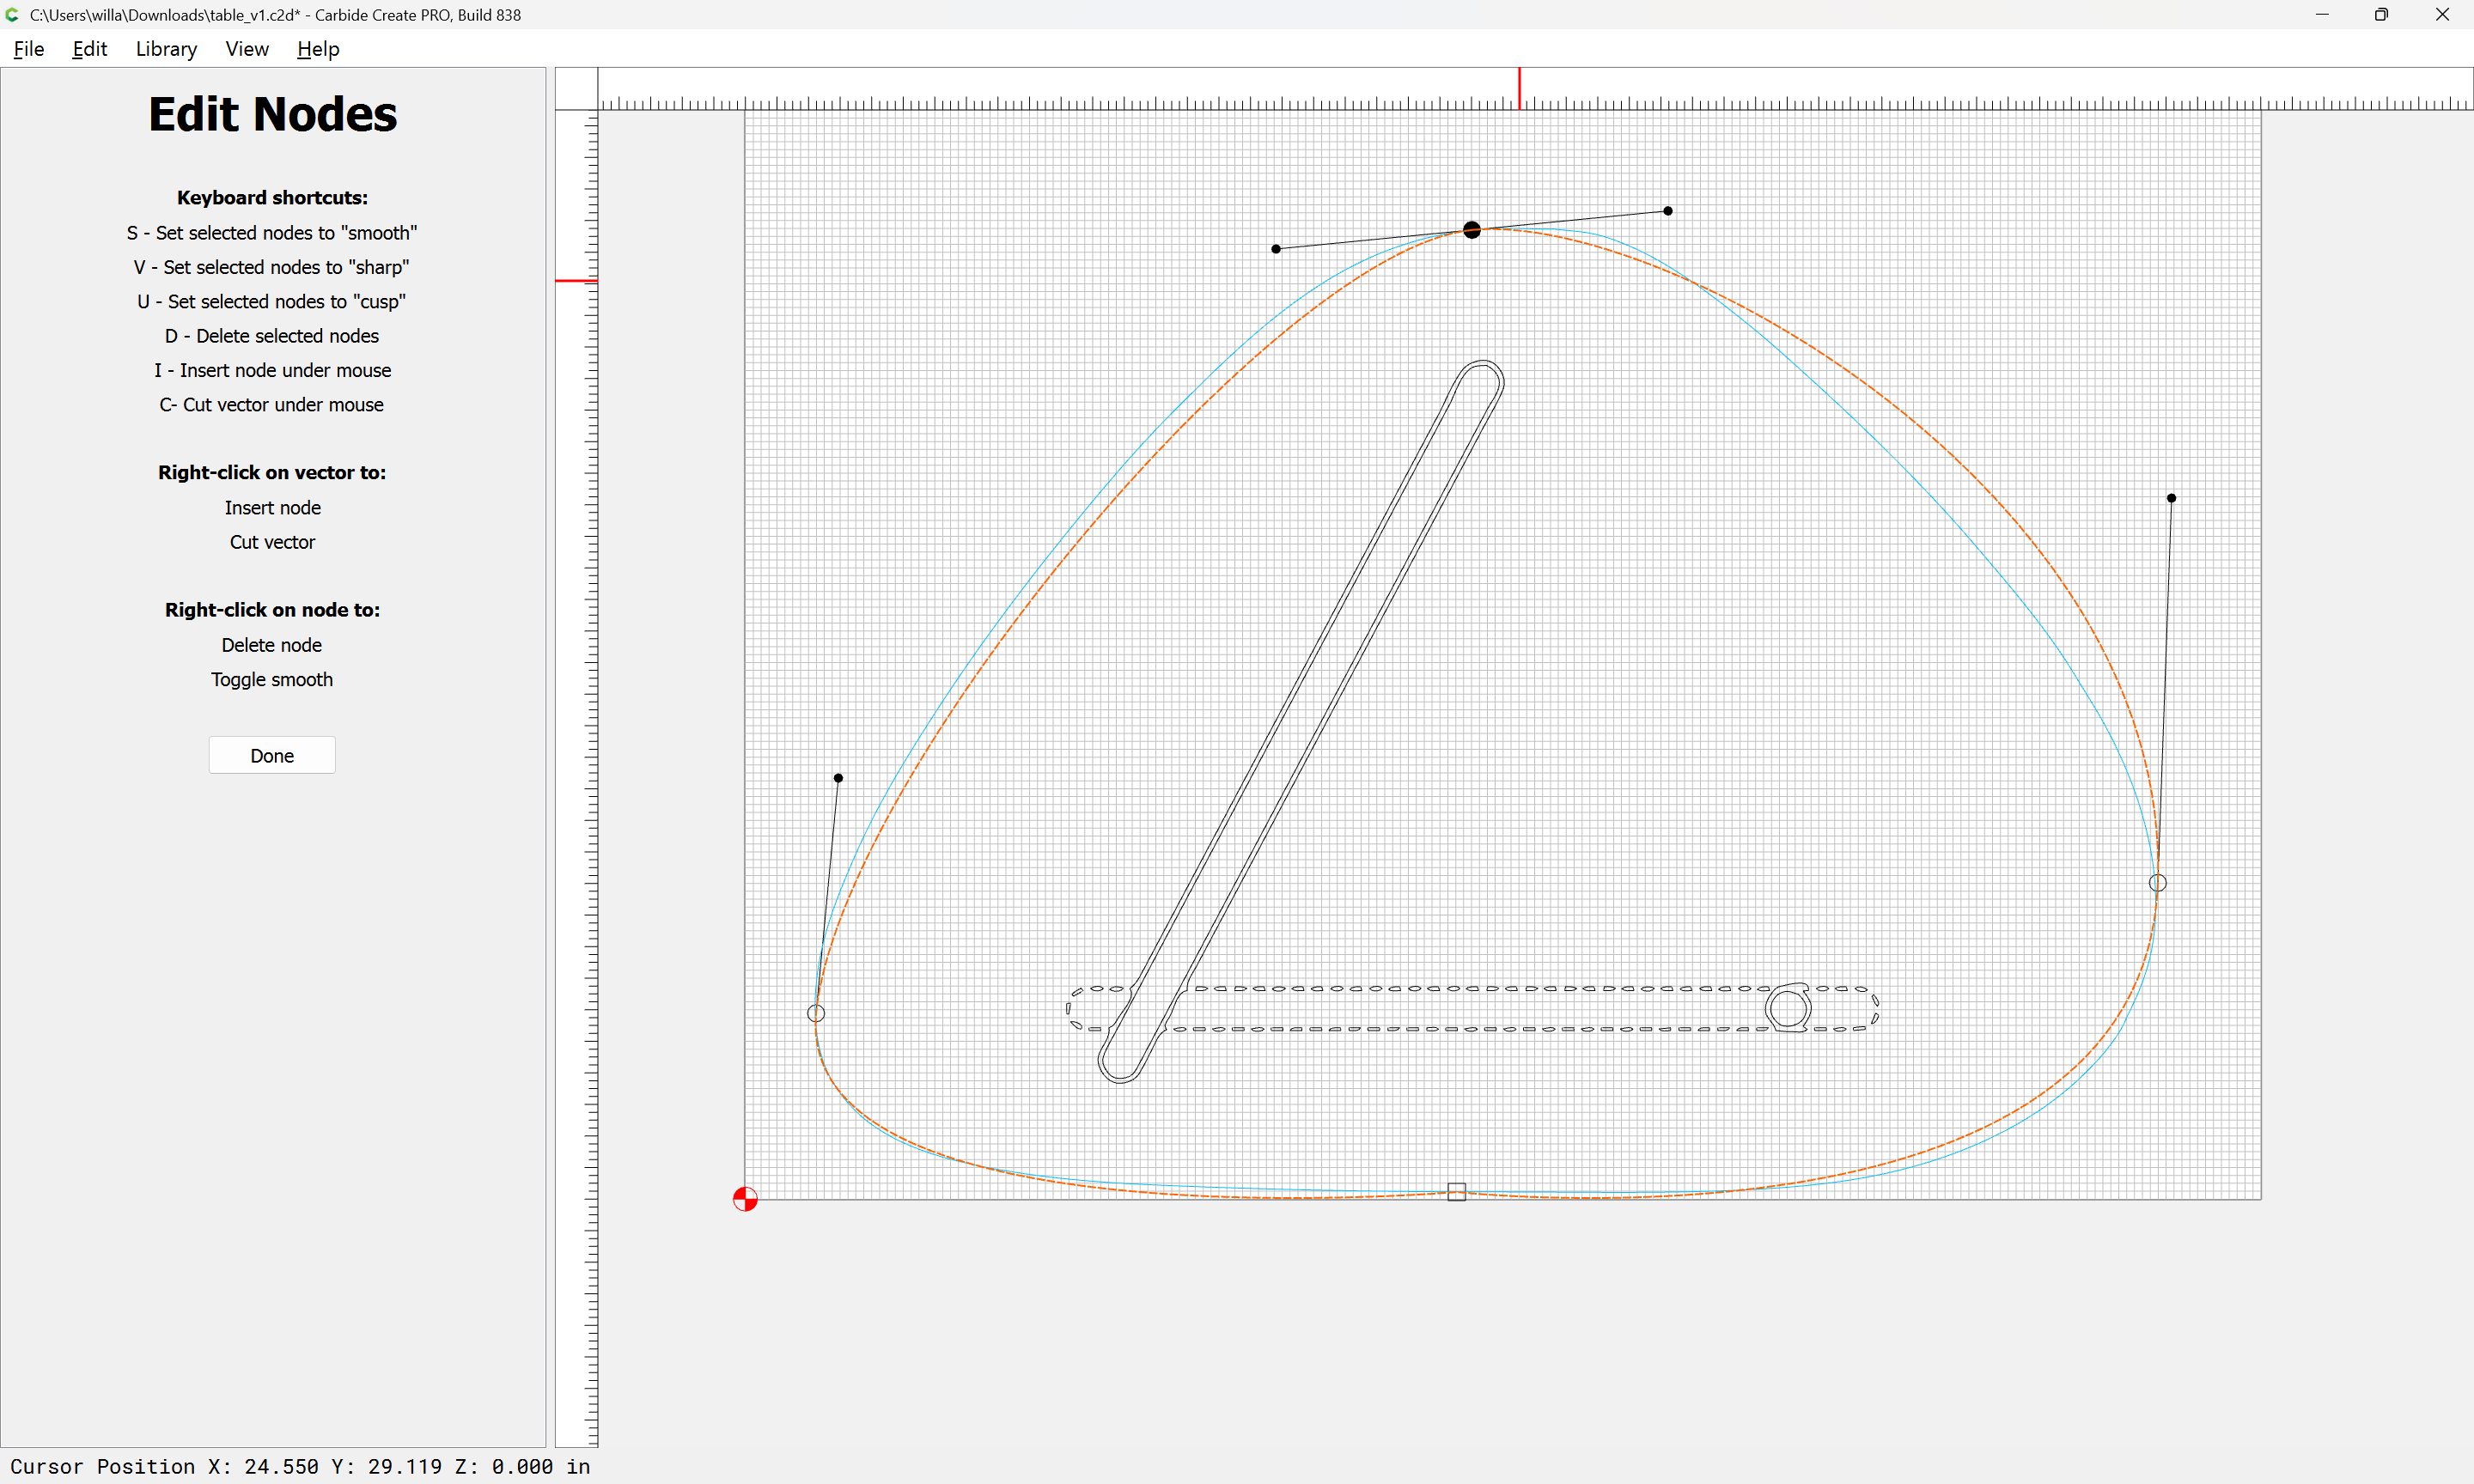Click the red origin marker at stock corner

(745, 1199)
